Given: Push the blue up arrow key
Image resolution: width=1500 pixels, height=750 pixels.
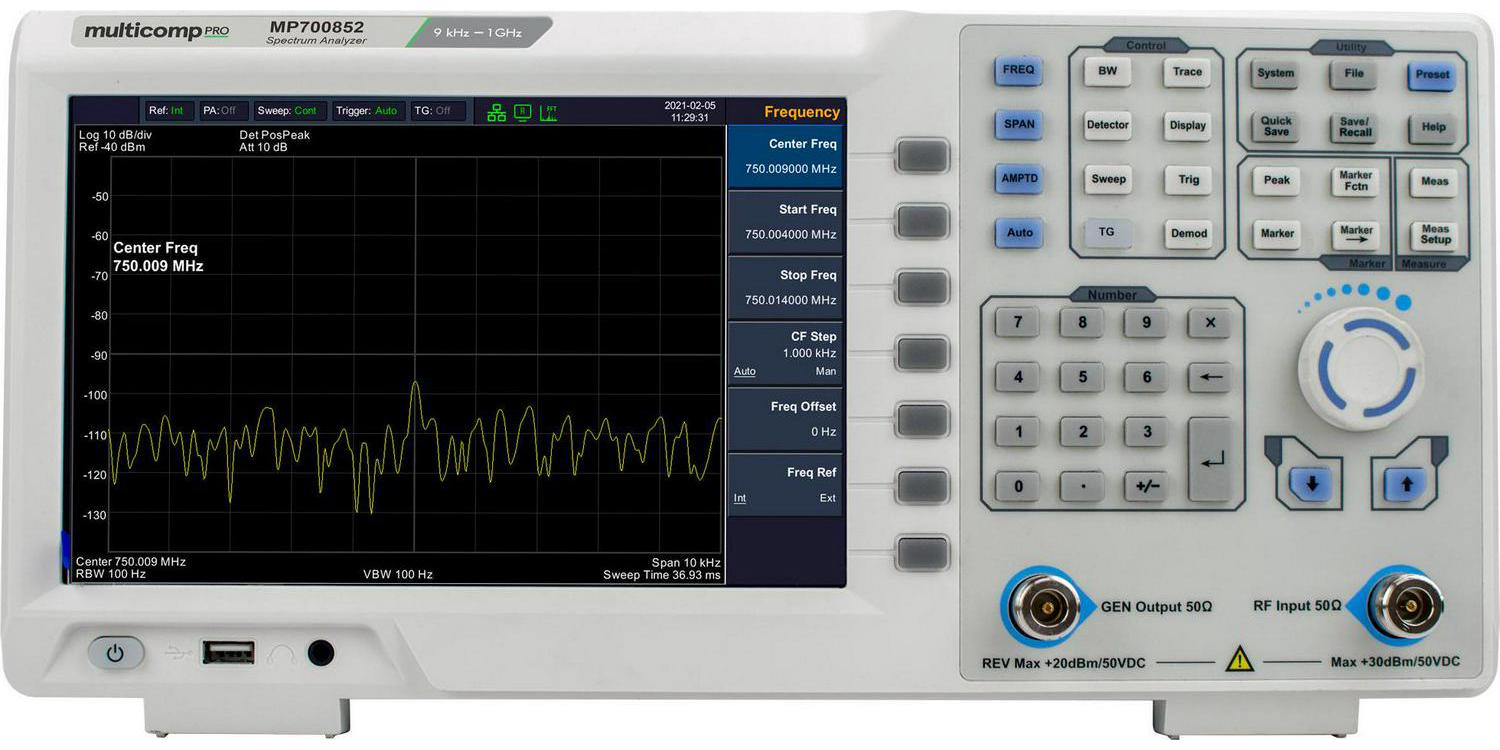Looking at the screenshot, I should 1406,485.
